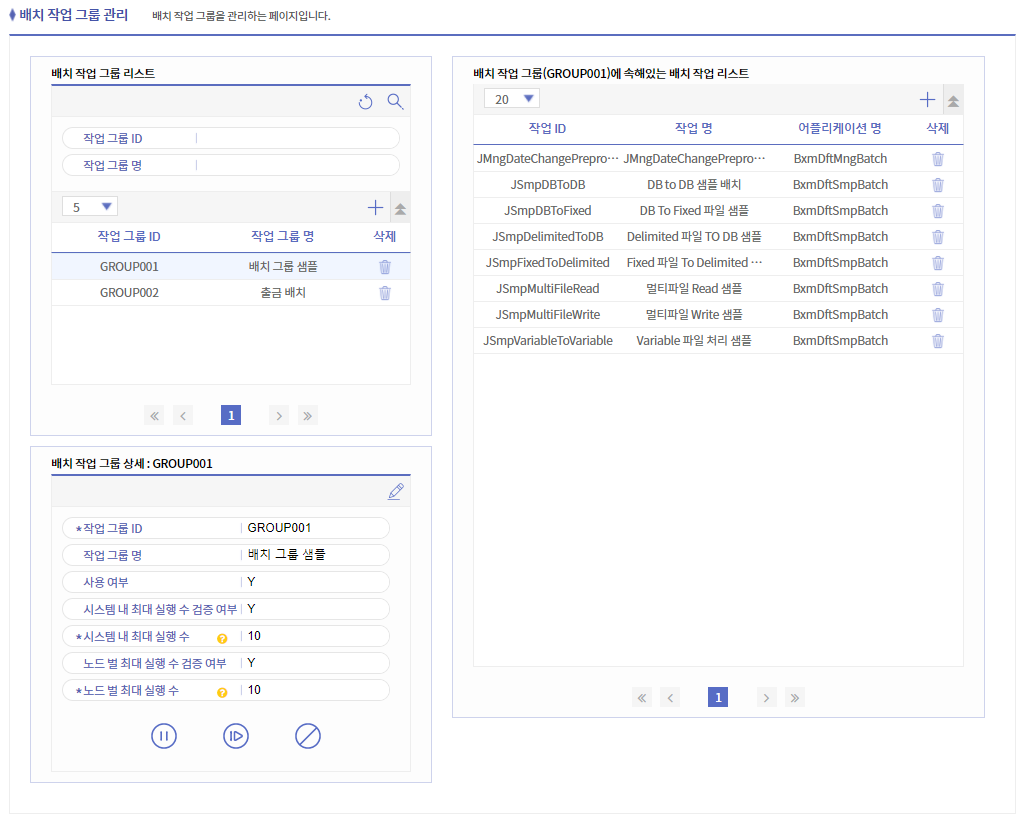The width and height of the screenshot is (1024, 820).
Task: Go to last page in job list
Action: pos(795,697)
